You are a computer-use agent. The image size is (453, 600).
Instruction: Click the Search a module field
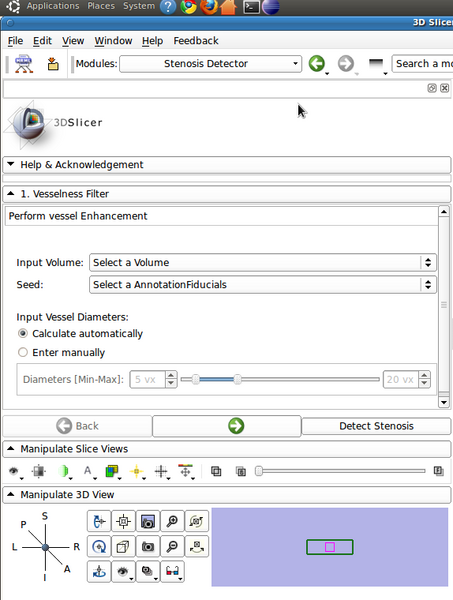pyautogui.click(x=422, y=64)
